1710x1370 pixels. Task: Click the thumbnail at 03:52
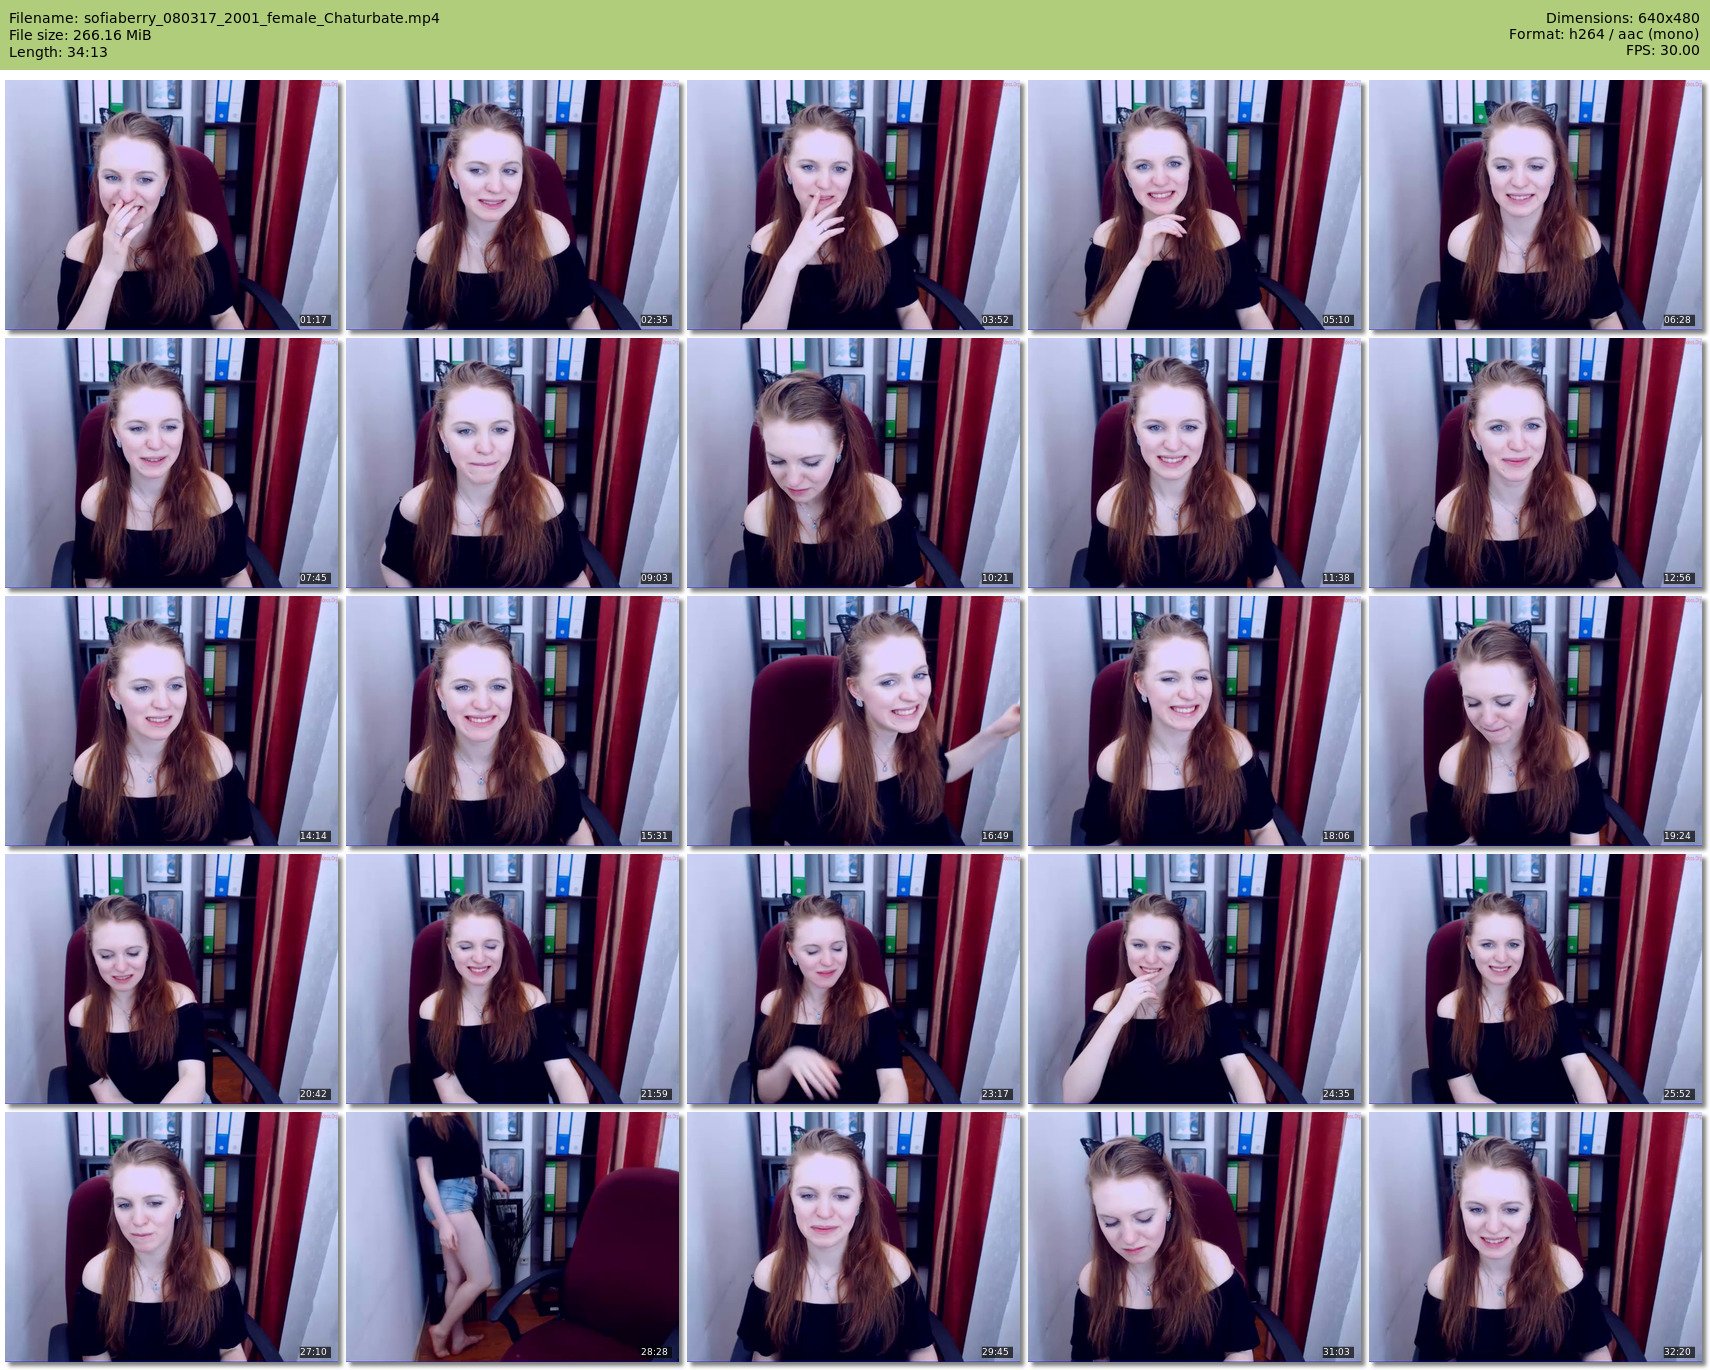854,205
